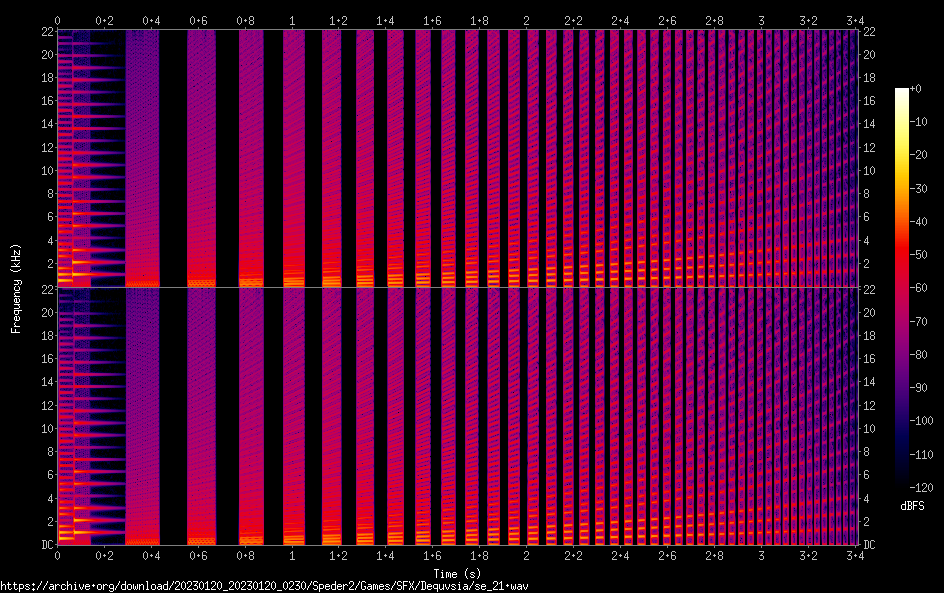
Task: Click the 0.4 tick on the bottom time axis
Action: point(151,555)
